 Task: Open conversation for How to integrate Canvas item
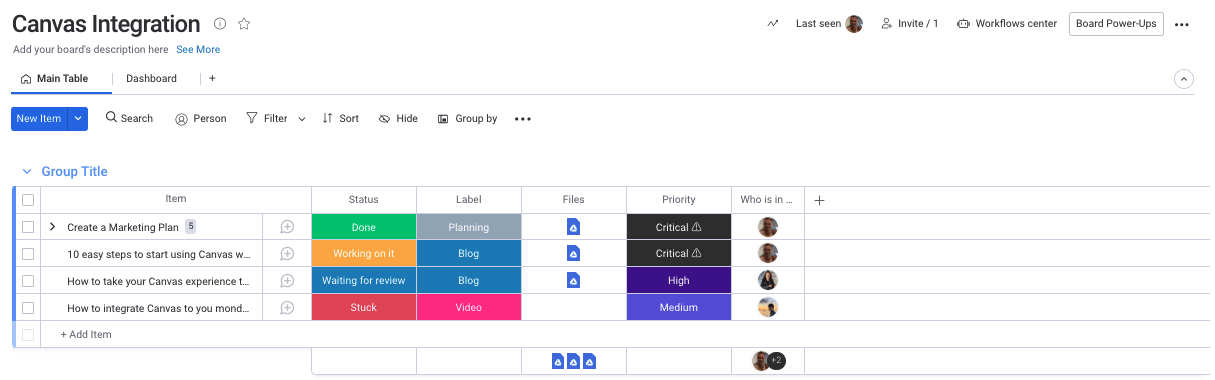point(287,308)
